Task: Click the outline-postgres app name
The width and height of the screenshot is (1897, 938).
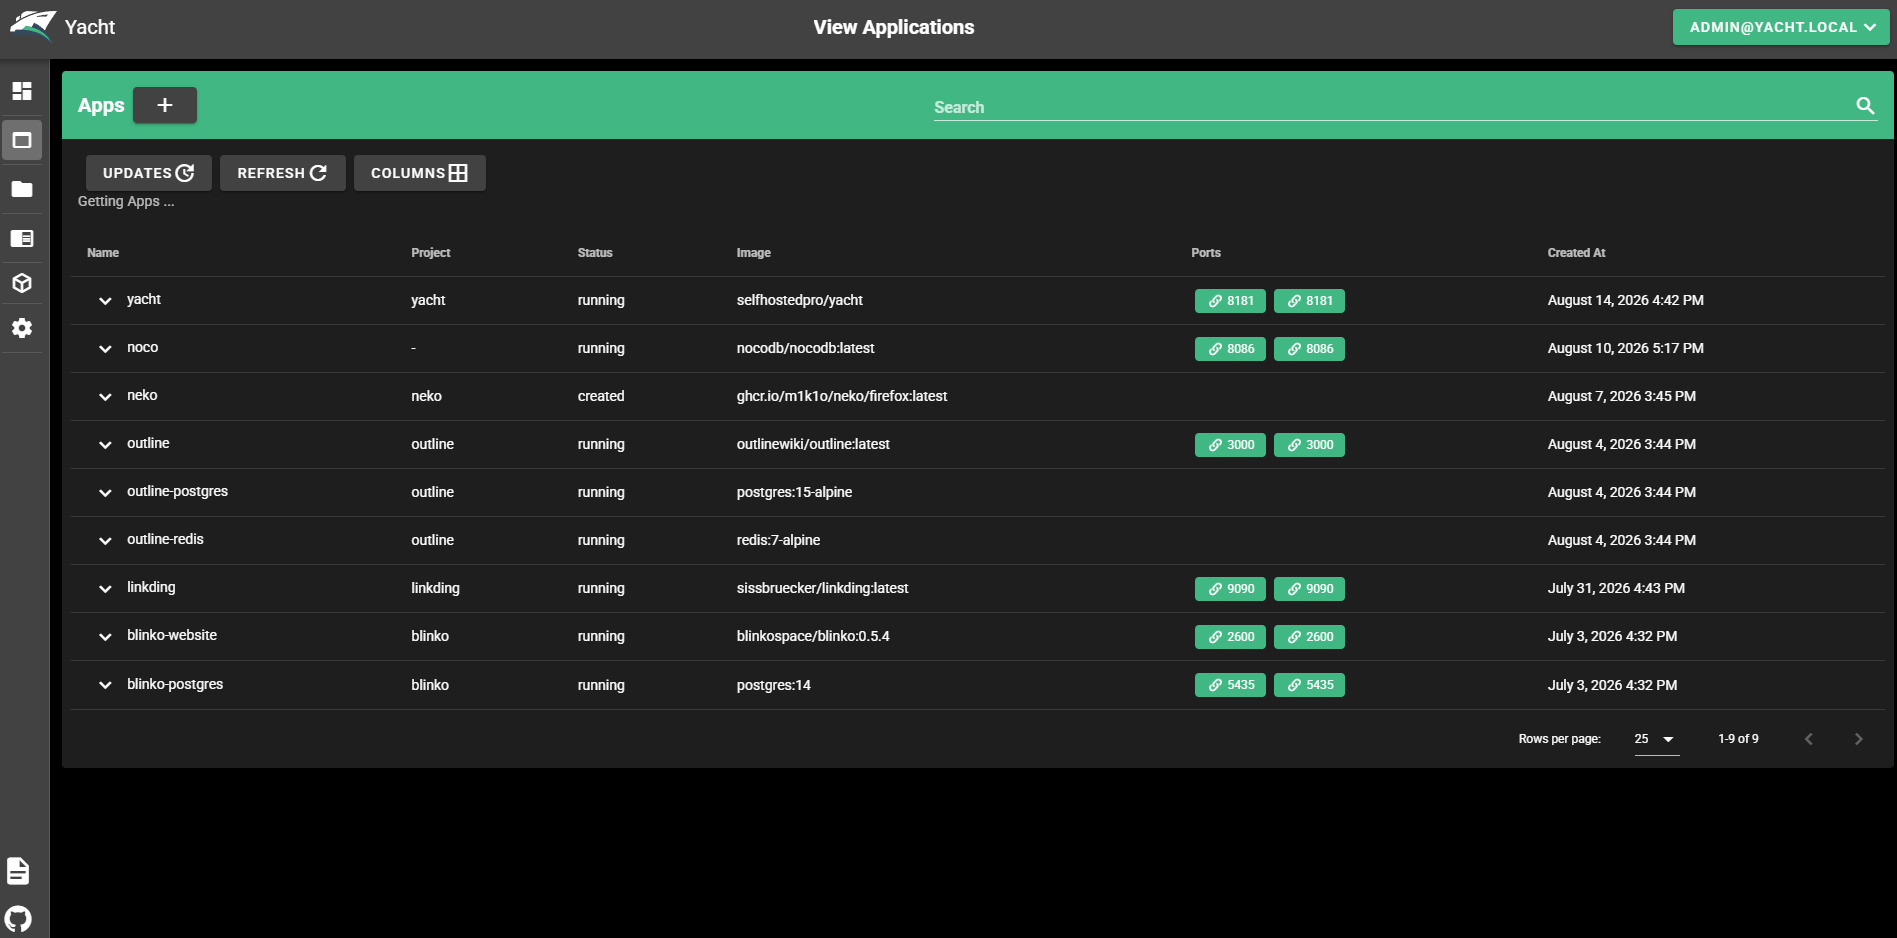Action: [x=177, y=491]
